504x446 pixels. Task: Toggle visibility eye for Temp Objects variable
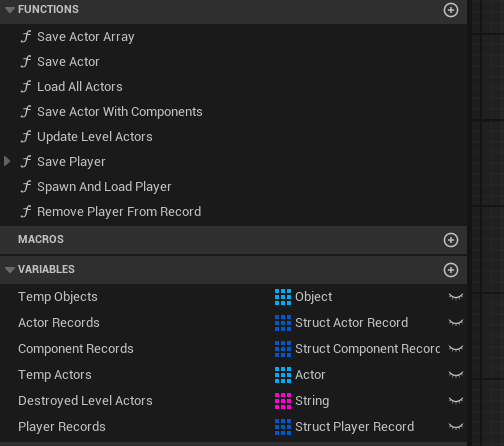pyautogui.click(x=456, y=296)
